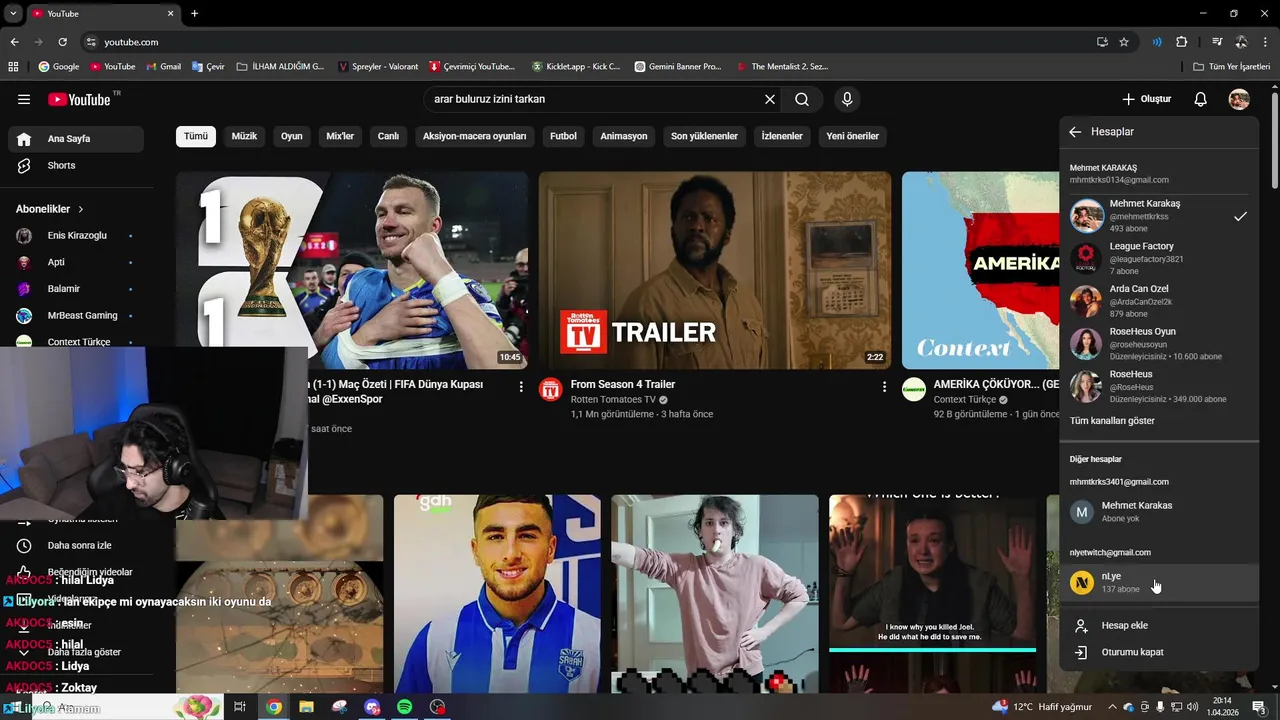
Task: Switch to the RoseHeus channel with 349.000 abone
Action: coord(1159,386)
